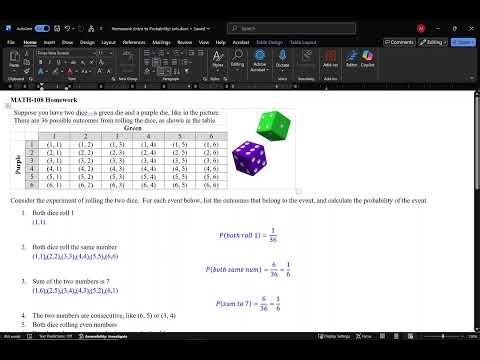The width and height of the screenshot is (480, 360).
Task: Click the Copy icon
Action: [x=27, y=62]
